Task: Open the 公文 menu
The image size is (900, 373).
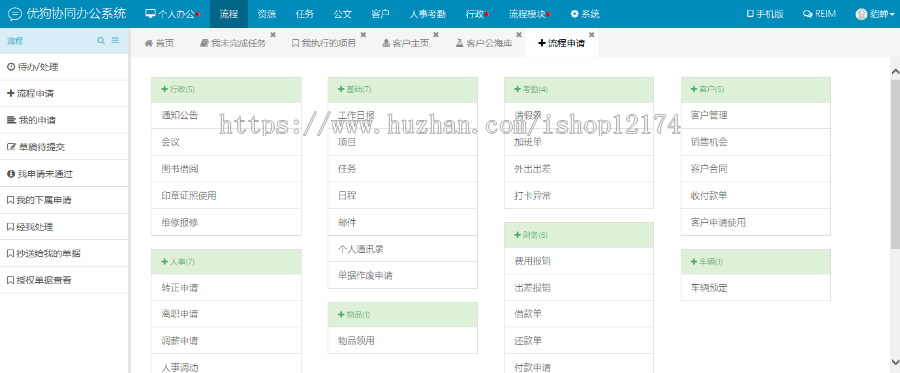Action: [343, 14]
